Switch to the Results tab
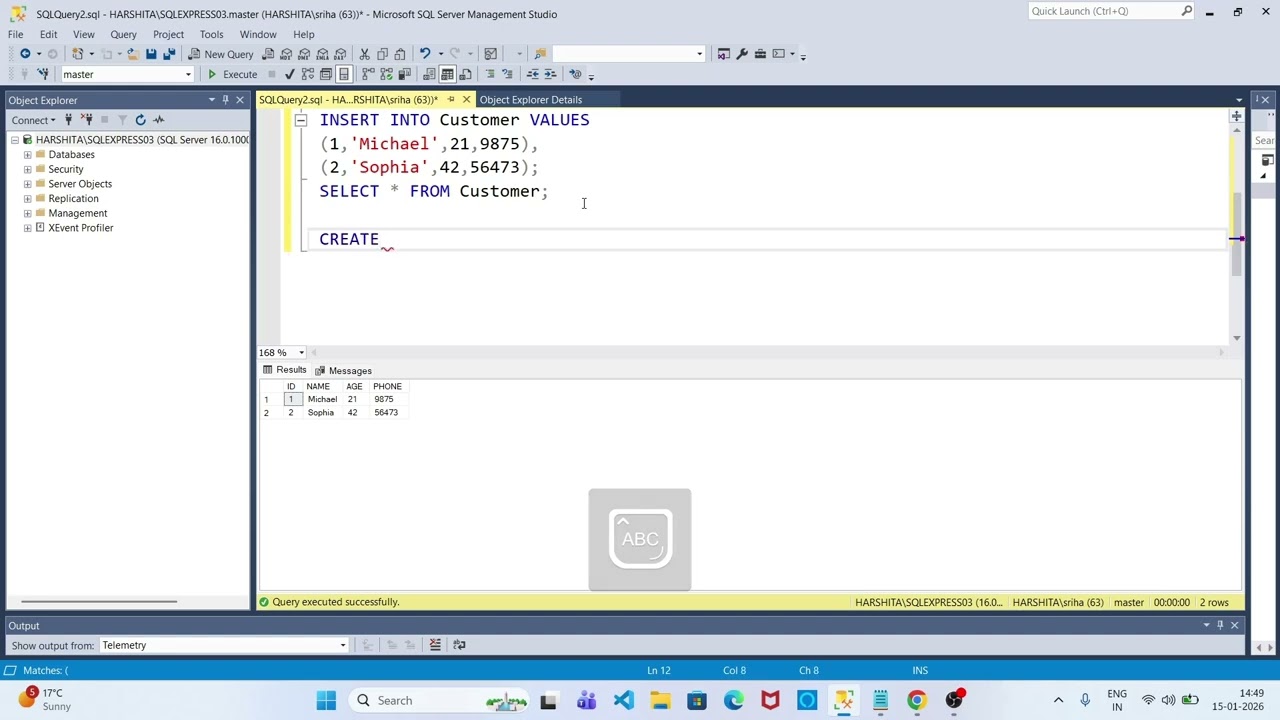Screen dimensions: 1280x720 point(284,370)
